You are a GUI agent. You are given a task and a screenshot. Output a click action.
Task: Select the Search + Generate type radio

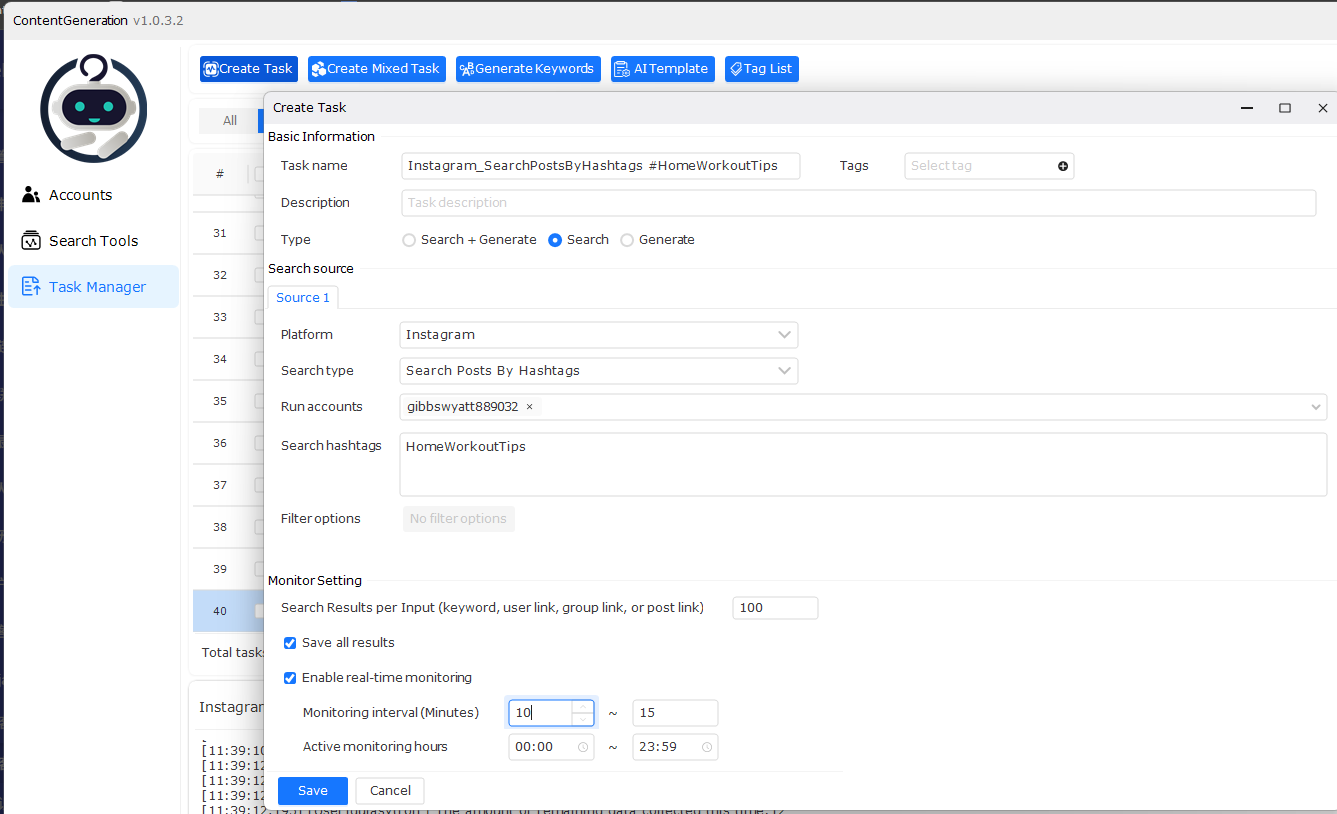pyautogui.click(x=409, y=240)
